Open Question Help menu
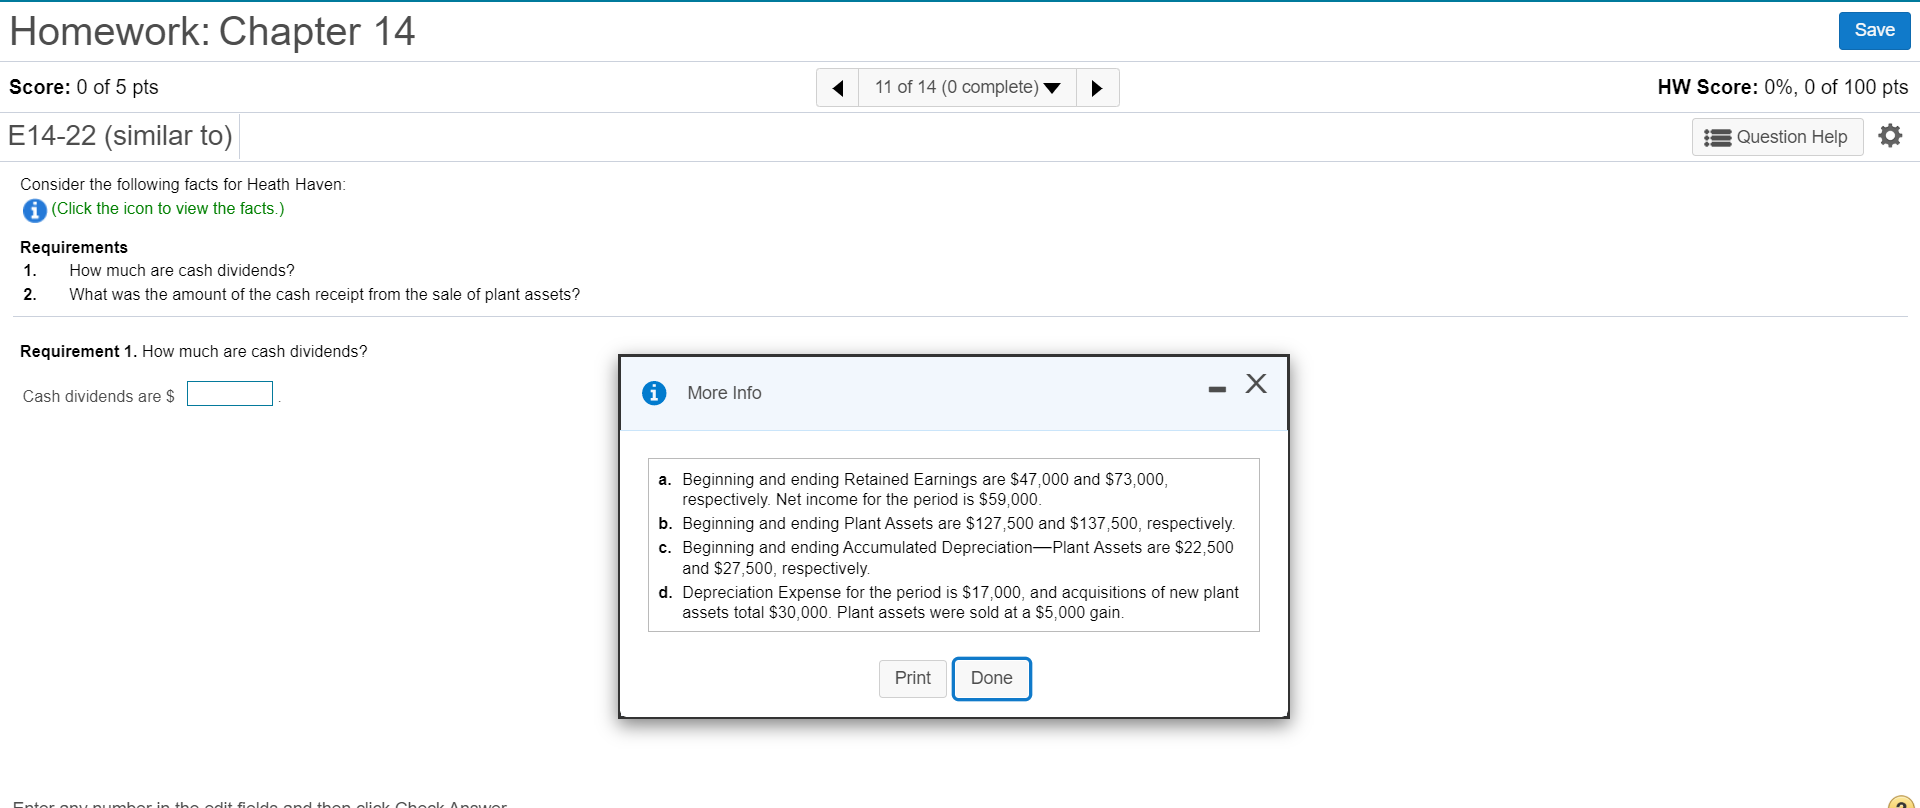Viewport: 1920px width, 808px height. pyautogui.click(x=1777, y=137)
